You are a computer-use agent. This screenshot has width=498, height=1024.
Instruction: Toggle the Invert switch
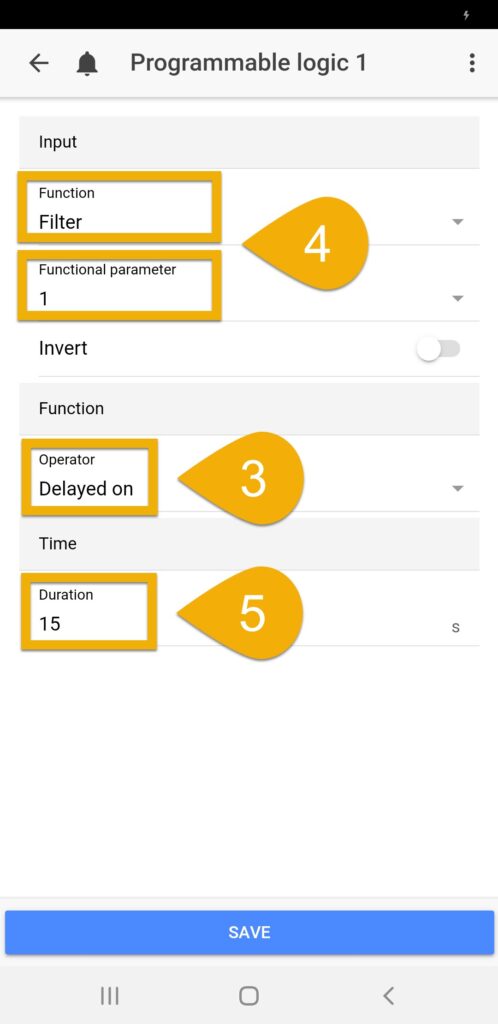point(439,349)
